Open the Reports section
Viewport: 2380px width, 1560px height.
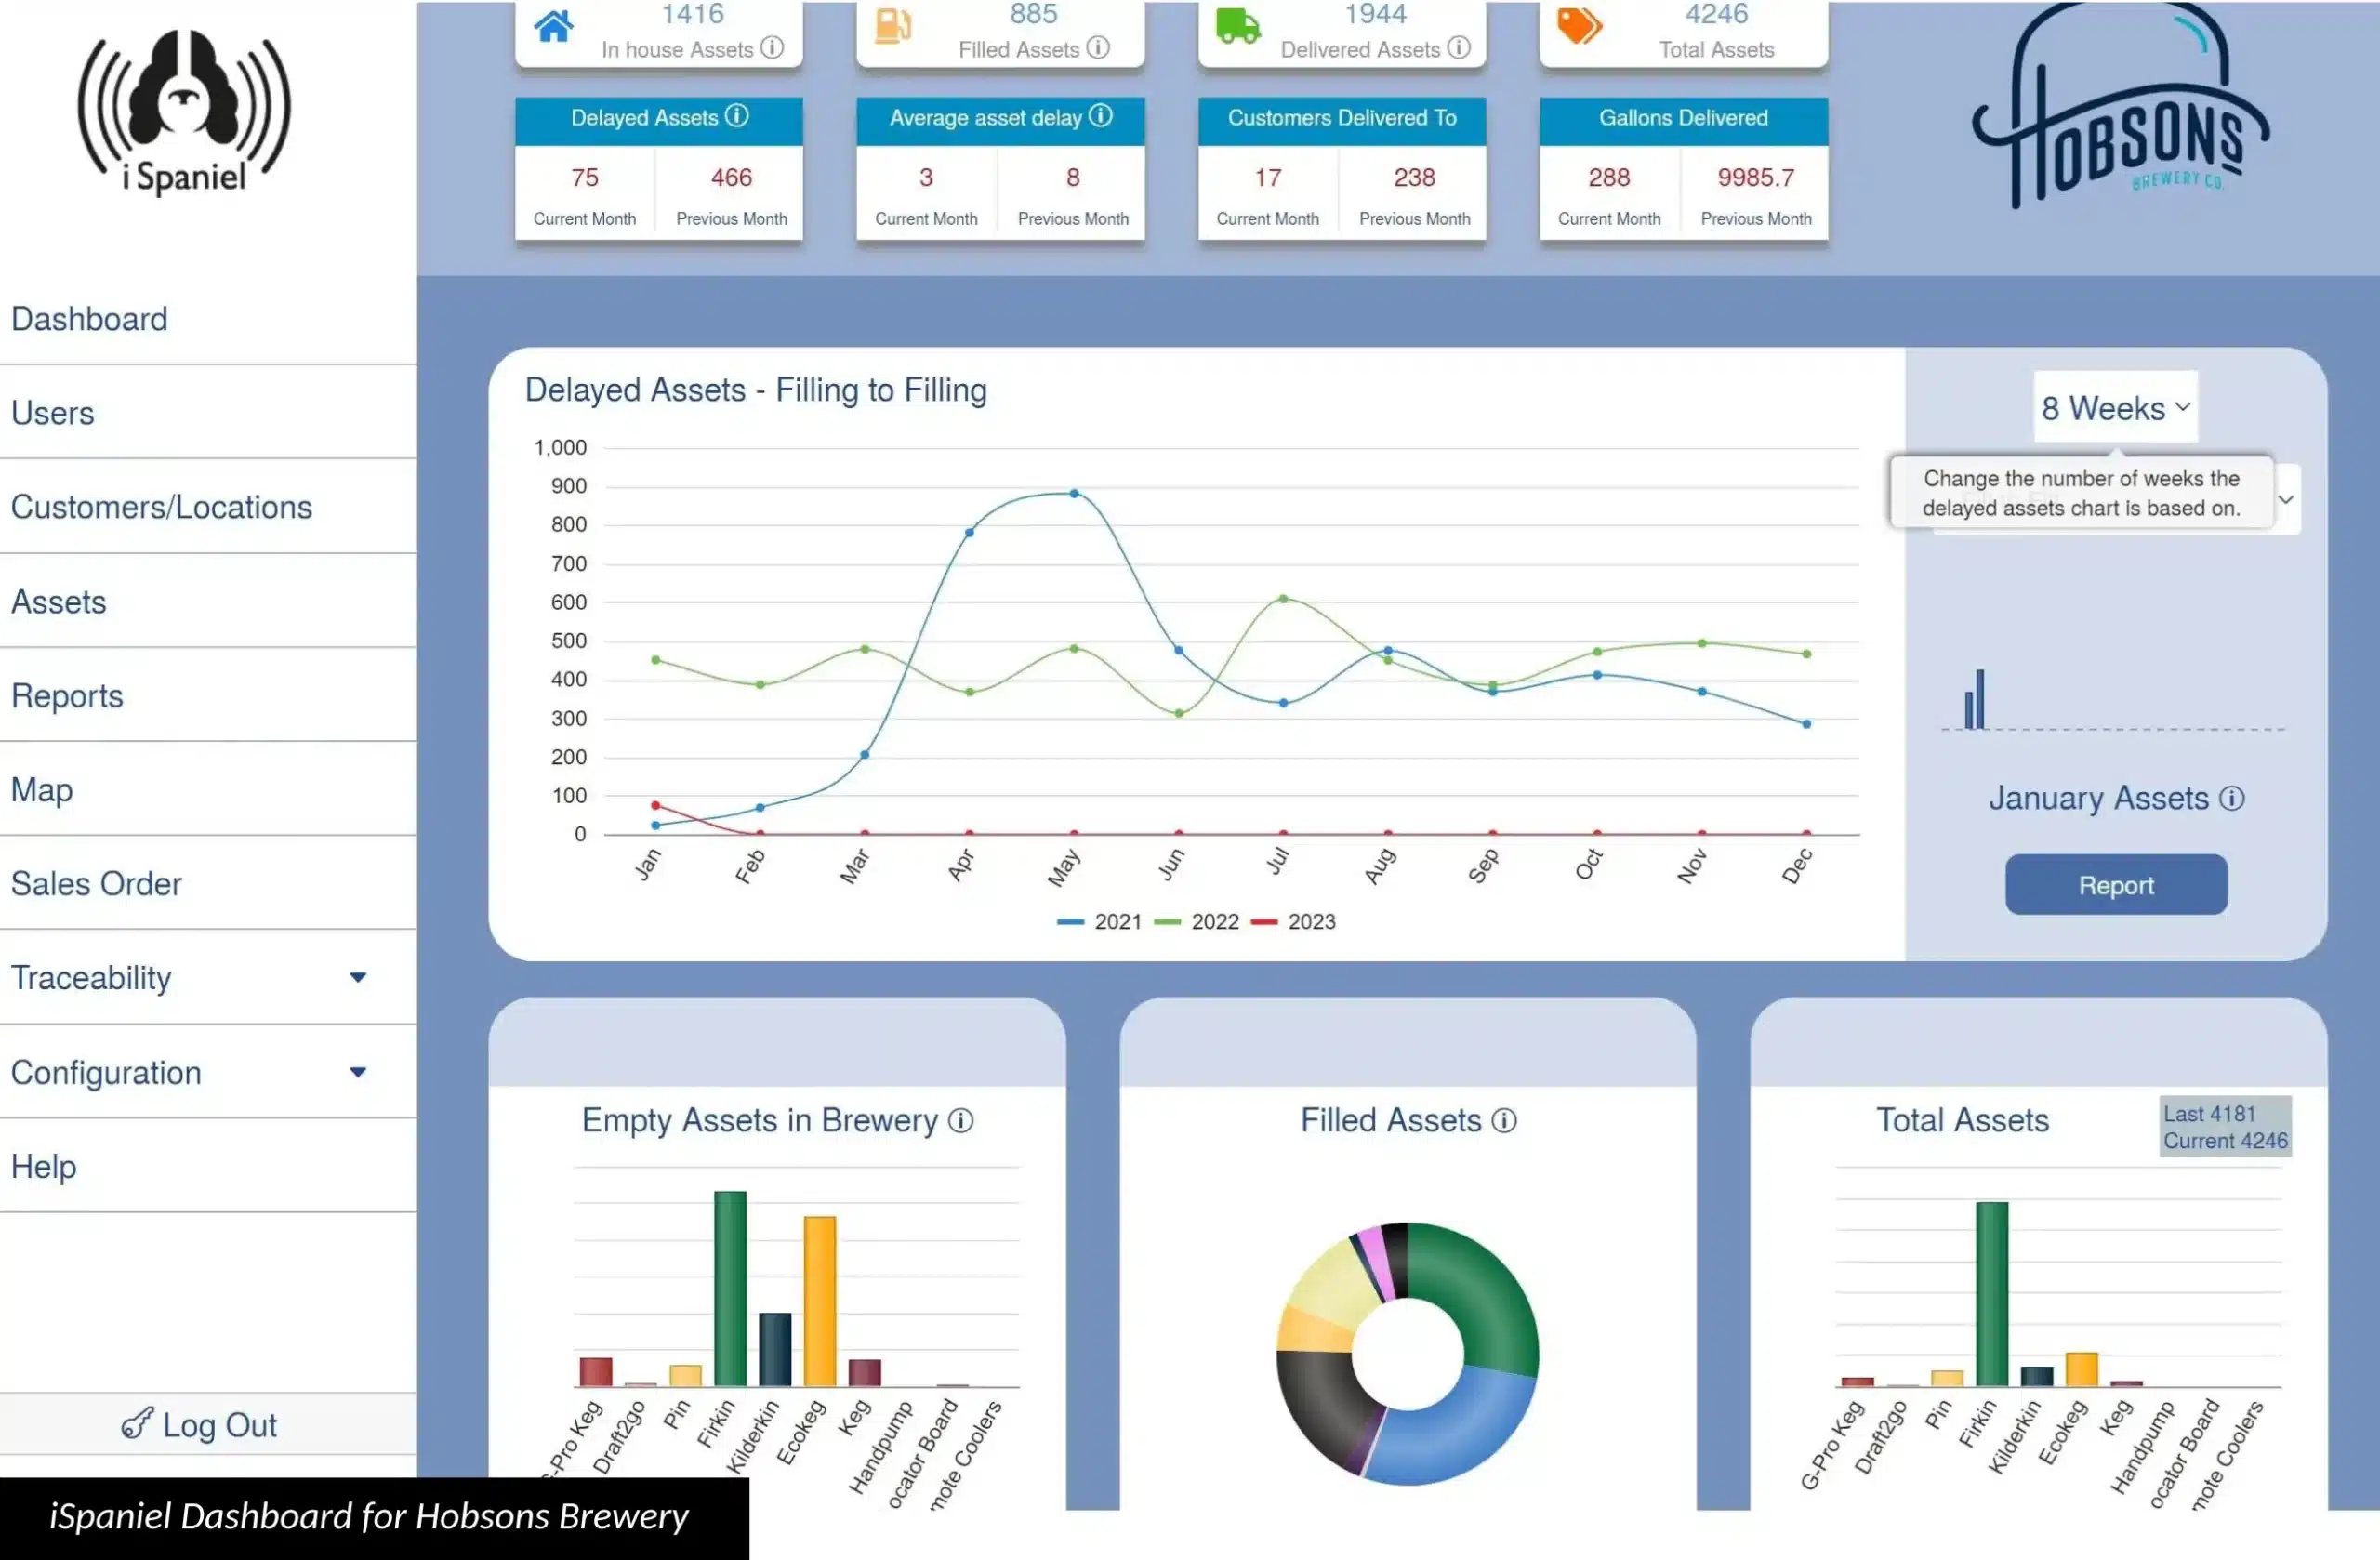coord(67,696)
